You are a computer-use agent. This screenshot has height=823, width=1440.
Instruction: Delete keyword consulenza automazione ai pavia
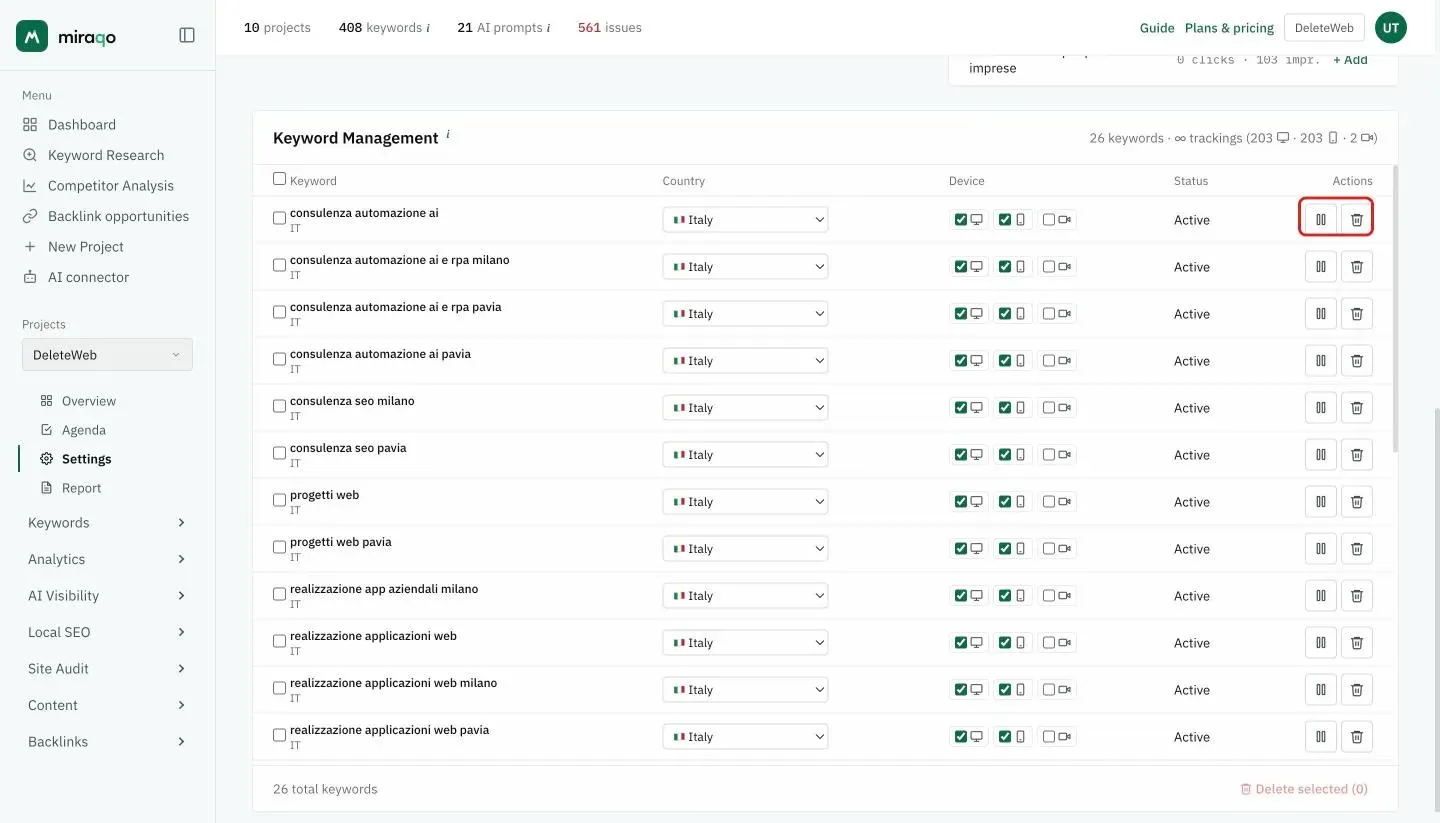pyautogui.click(x=1356, y=361)
